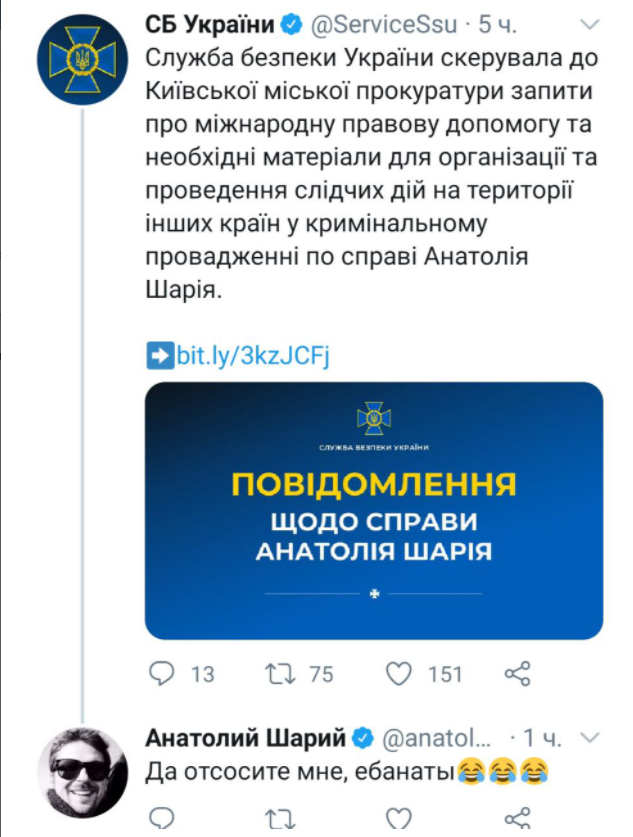Like the СБ України tweet with the heart
The image size is (633, 837).
point(399,674)
